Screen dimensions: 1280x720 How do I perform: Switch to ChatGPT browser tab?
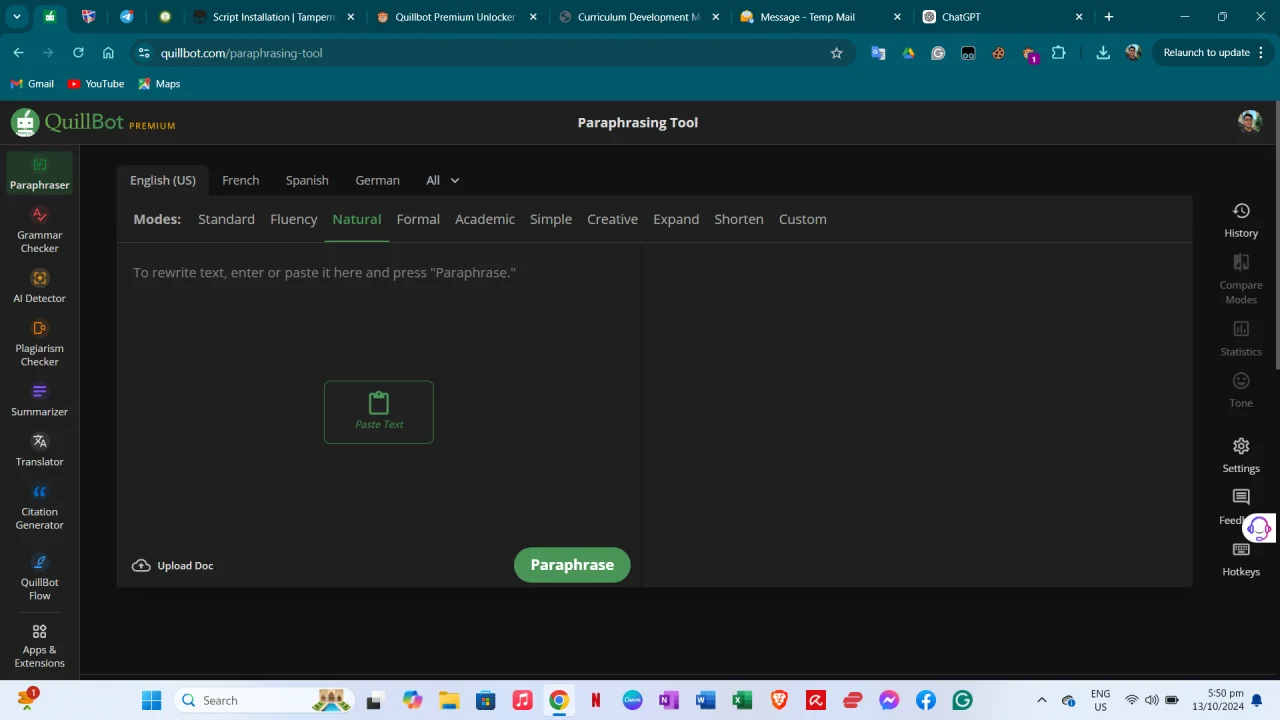tap(1002, 17)
